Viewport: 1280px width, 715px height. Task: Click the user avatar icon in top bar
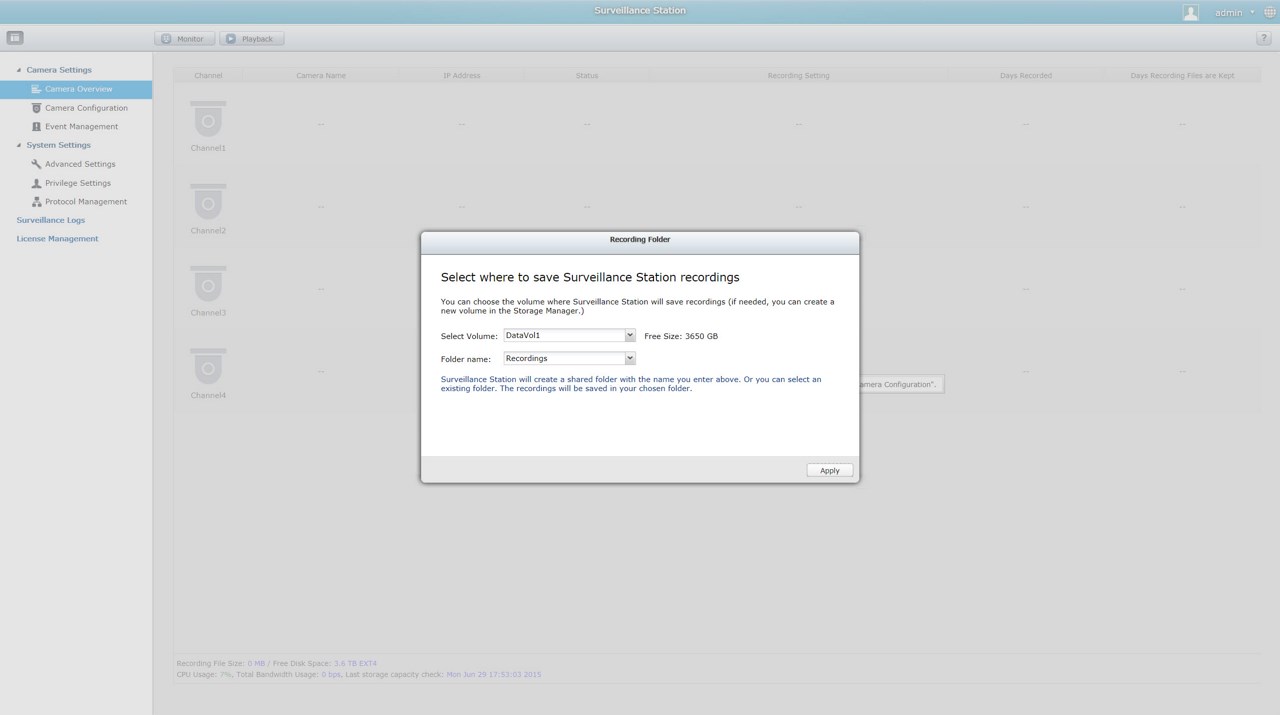coord(1191,12)
